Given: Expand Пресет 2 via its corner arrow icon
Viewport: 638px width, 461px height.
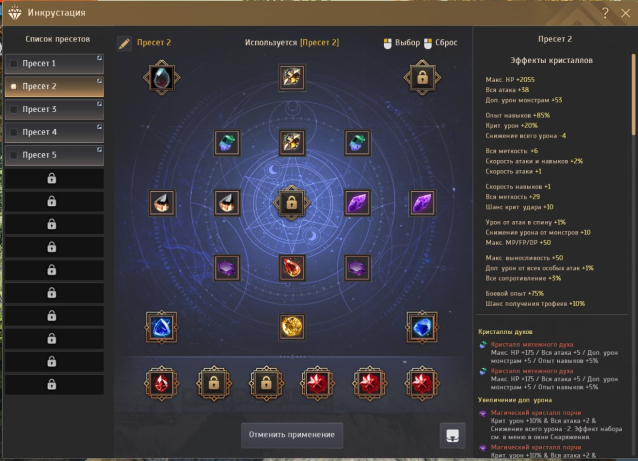Looking at the screenshot, I should (99, 81).
